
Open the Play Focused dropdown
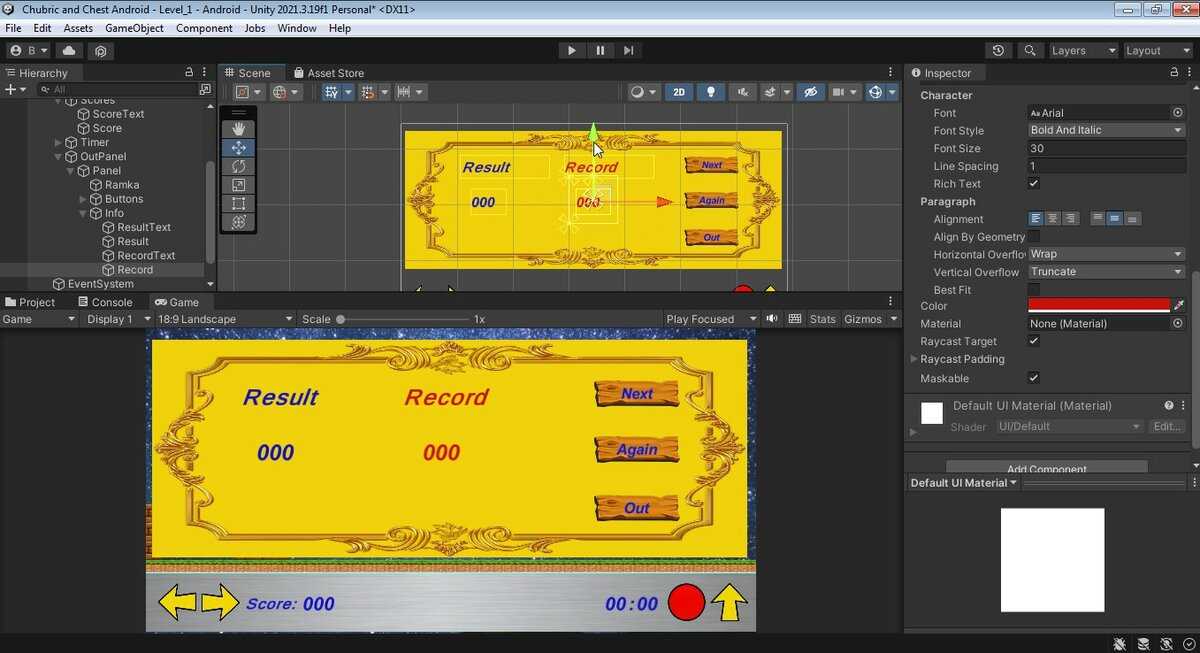pos(711,319)
